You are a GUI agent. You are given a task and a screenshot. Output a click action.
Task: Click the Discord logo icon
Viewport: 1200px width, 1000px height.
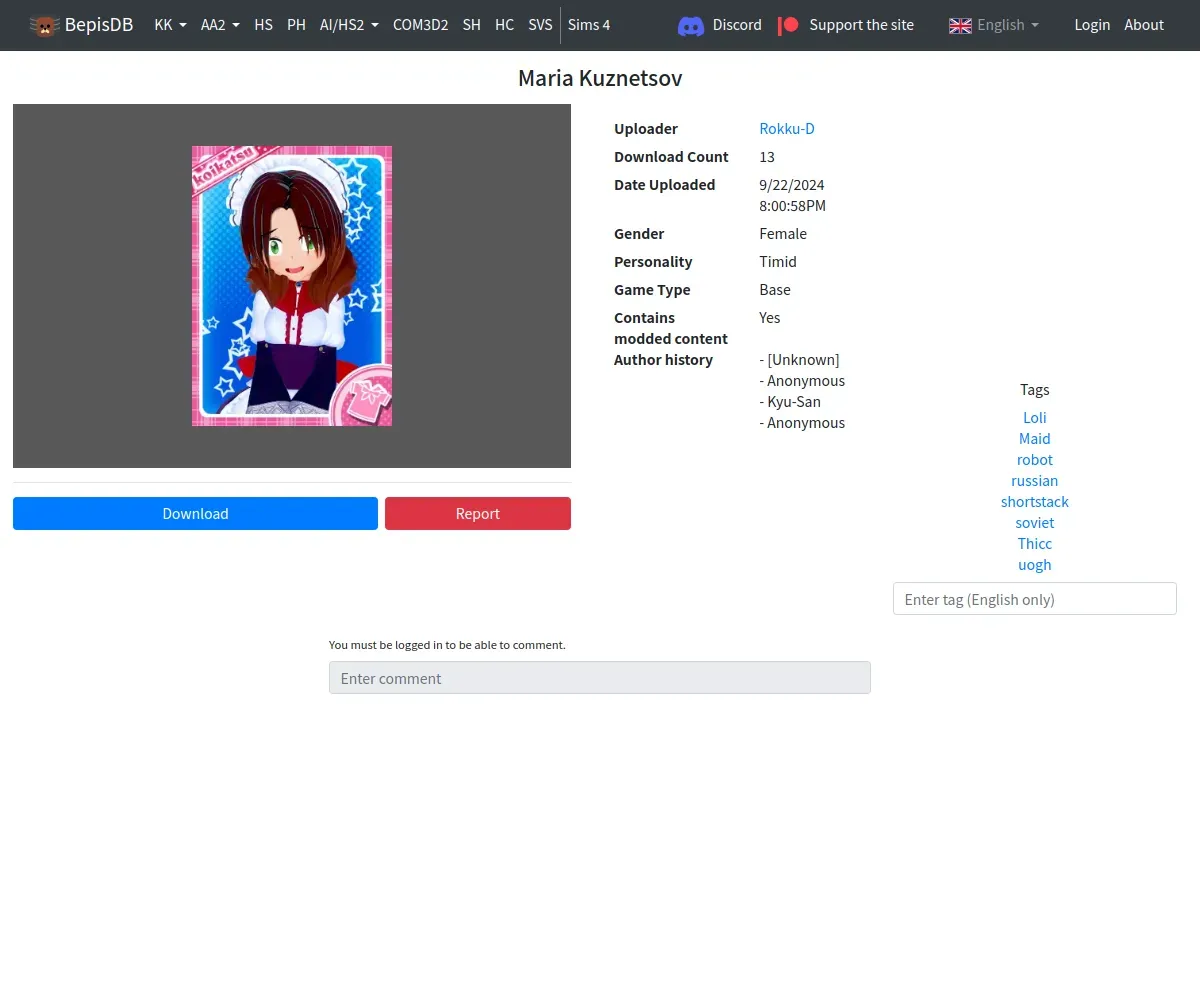(691, 25)
